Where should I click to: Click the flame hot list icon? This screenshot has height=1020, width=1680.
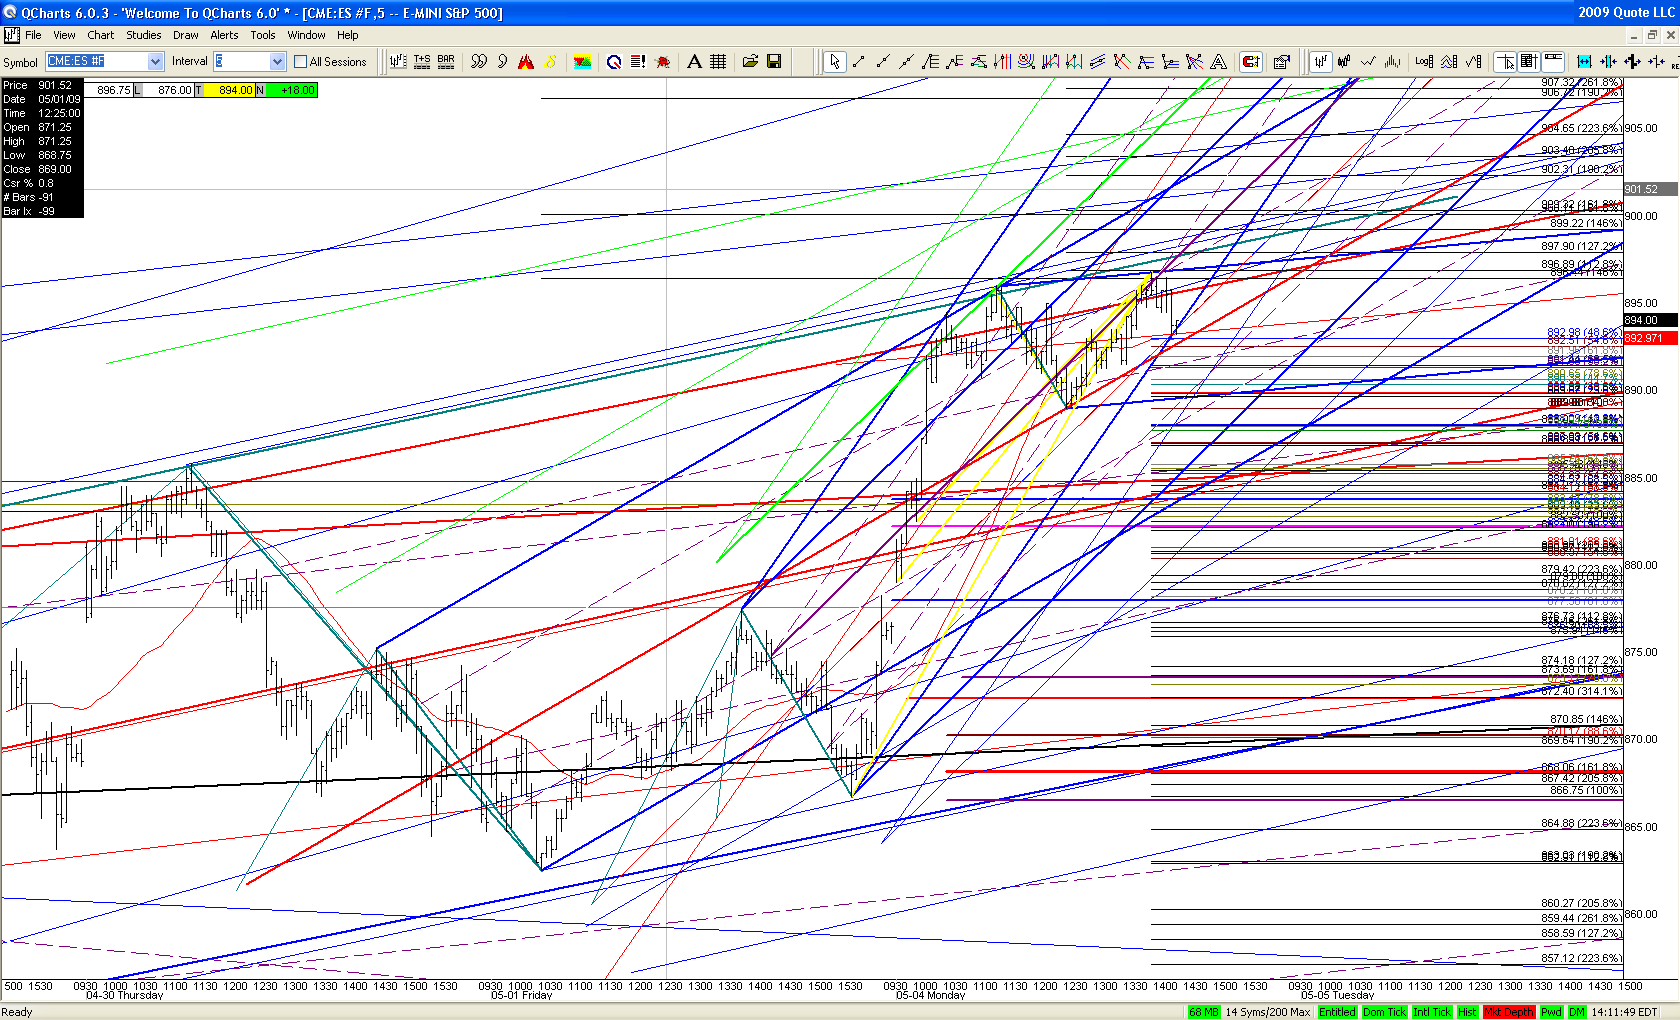(526, 62)
